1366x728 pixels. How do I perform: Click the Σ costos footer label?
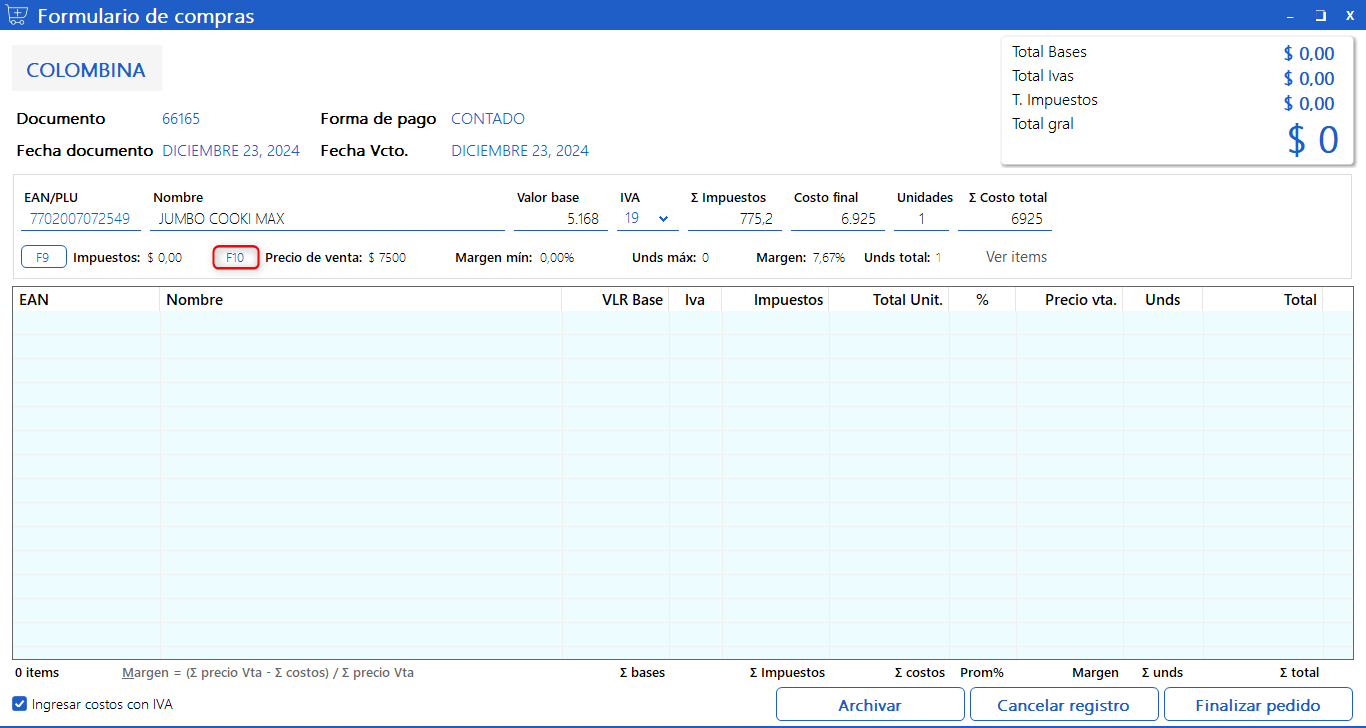(x=919, y=673)
